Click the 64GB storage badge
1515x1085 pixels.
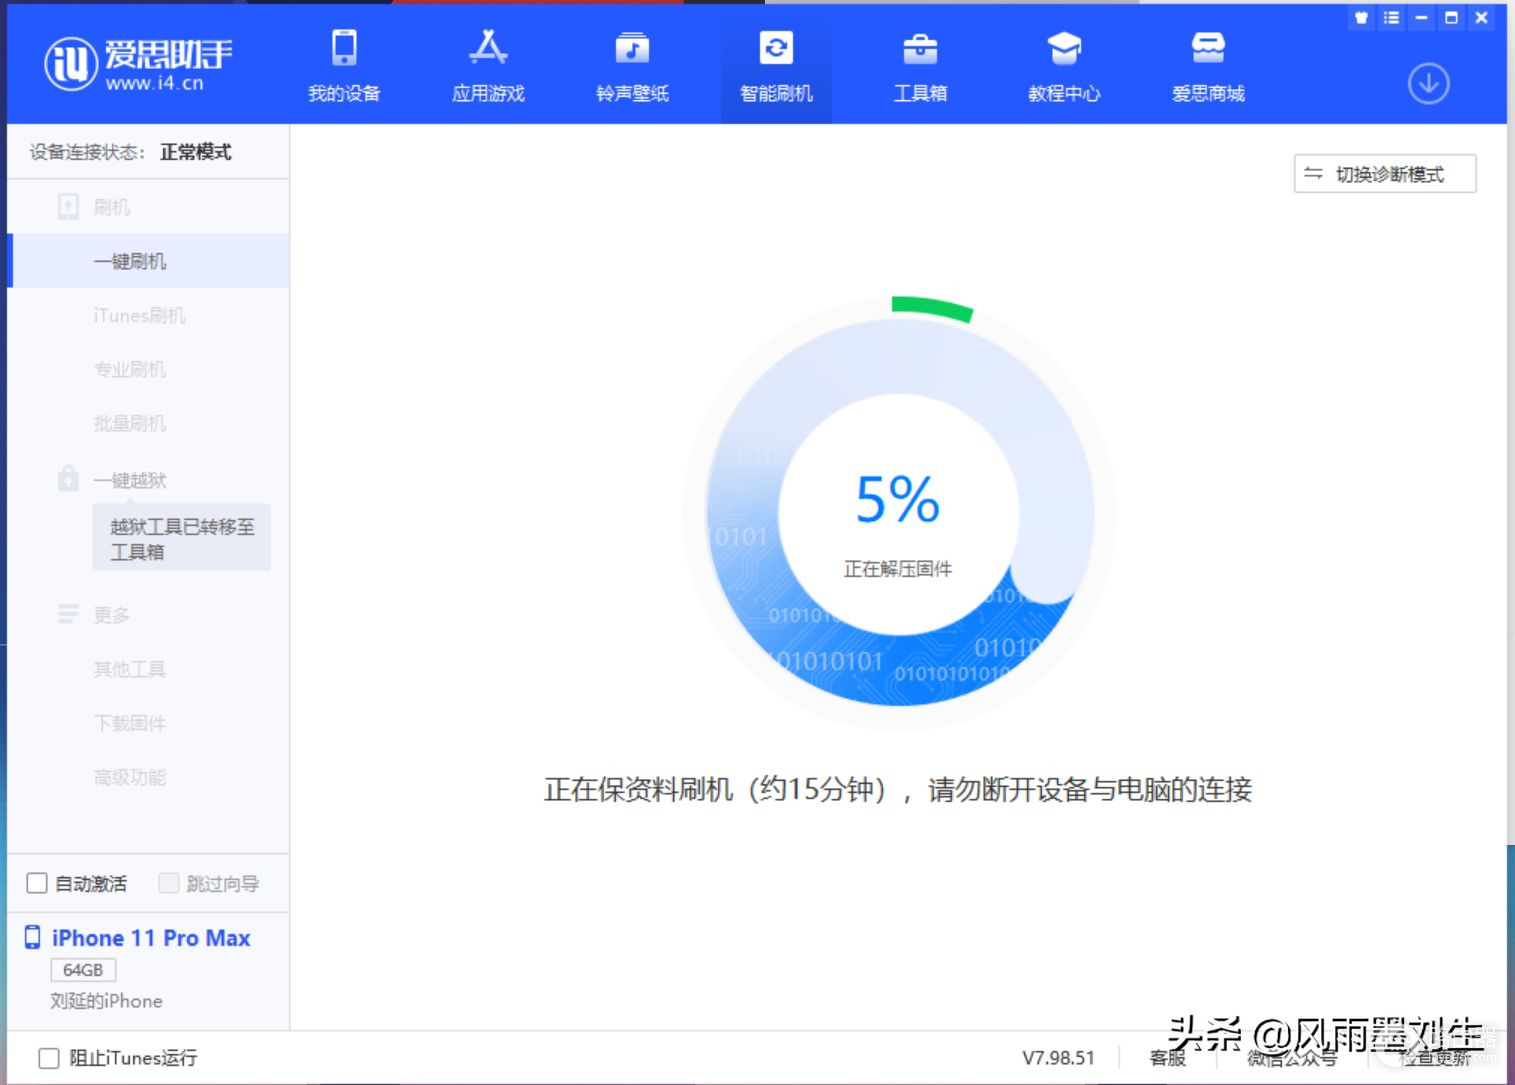tap(83, 970)
